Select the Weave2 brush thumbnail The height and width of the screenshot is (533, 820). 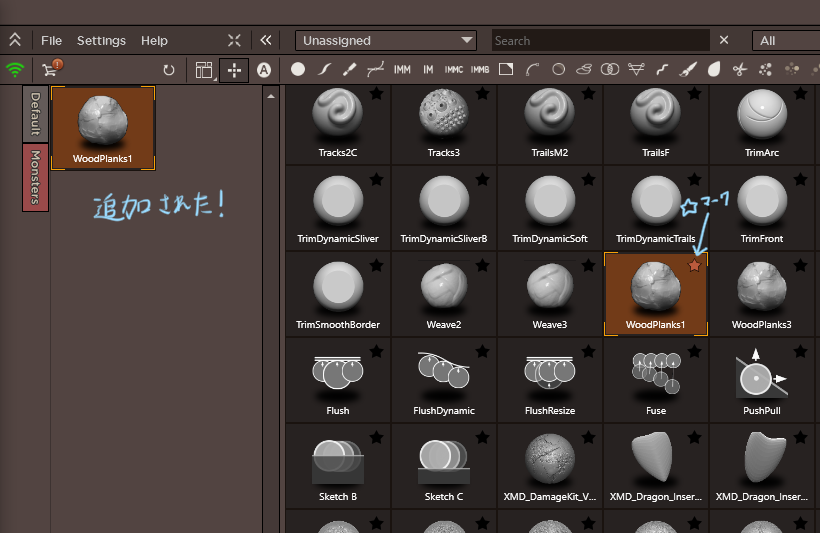443,296
